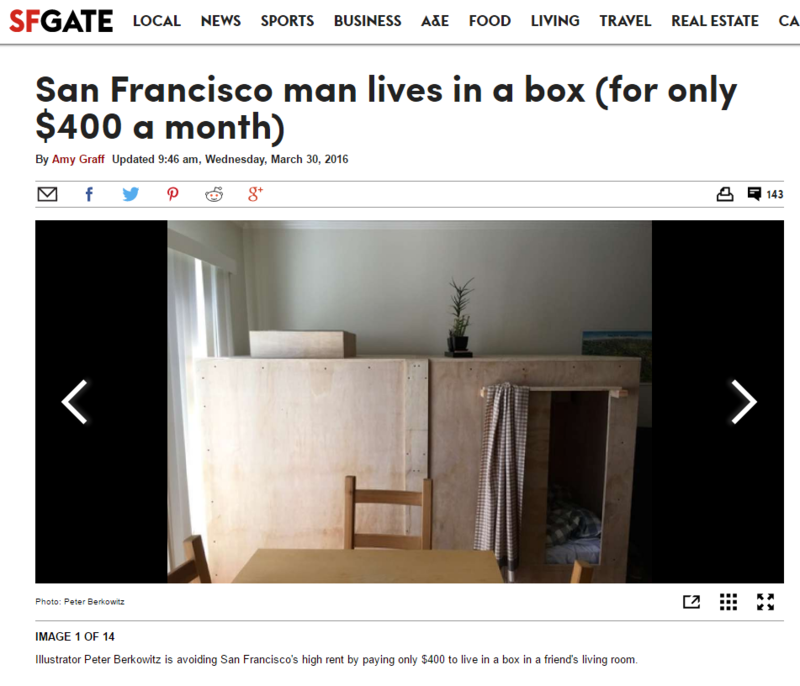The width and height of the screenshot is (800, 686).
Task: Go to previous gallery image
Action: (x=74, y=402)
